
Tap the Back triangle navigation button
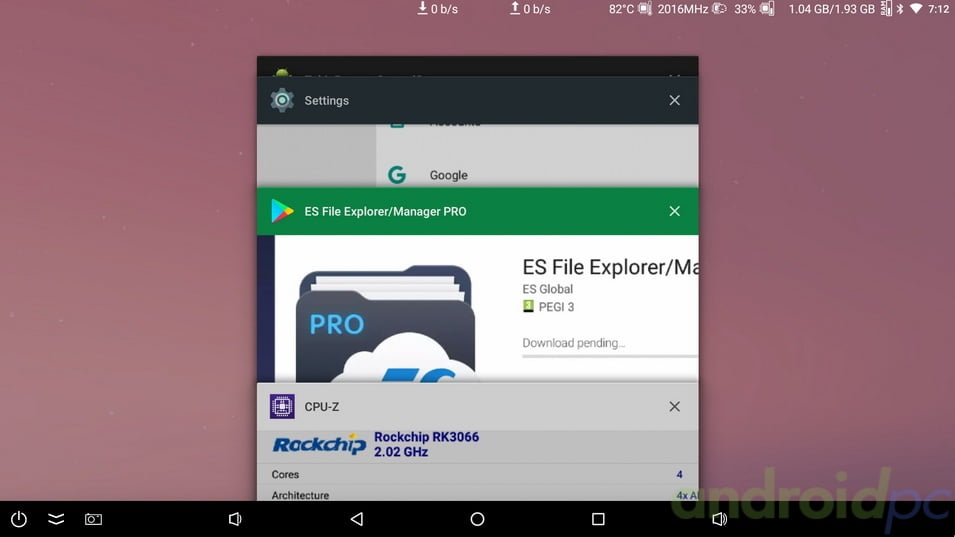pos(357,519)
